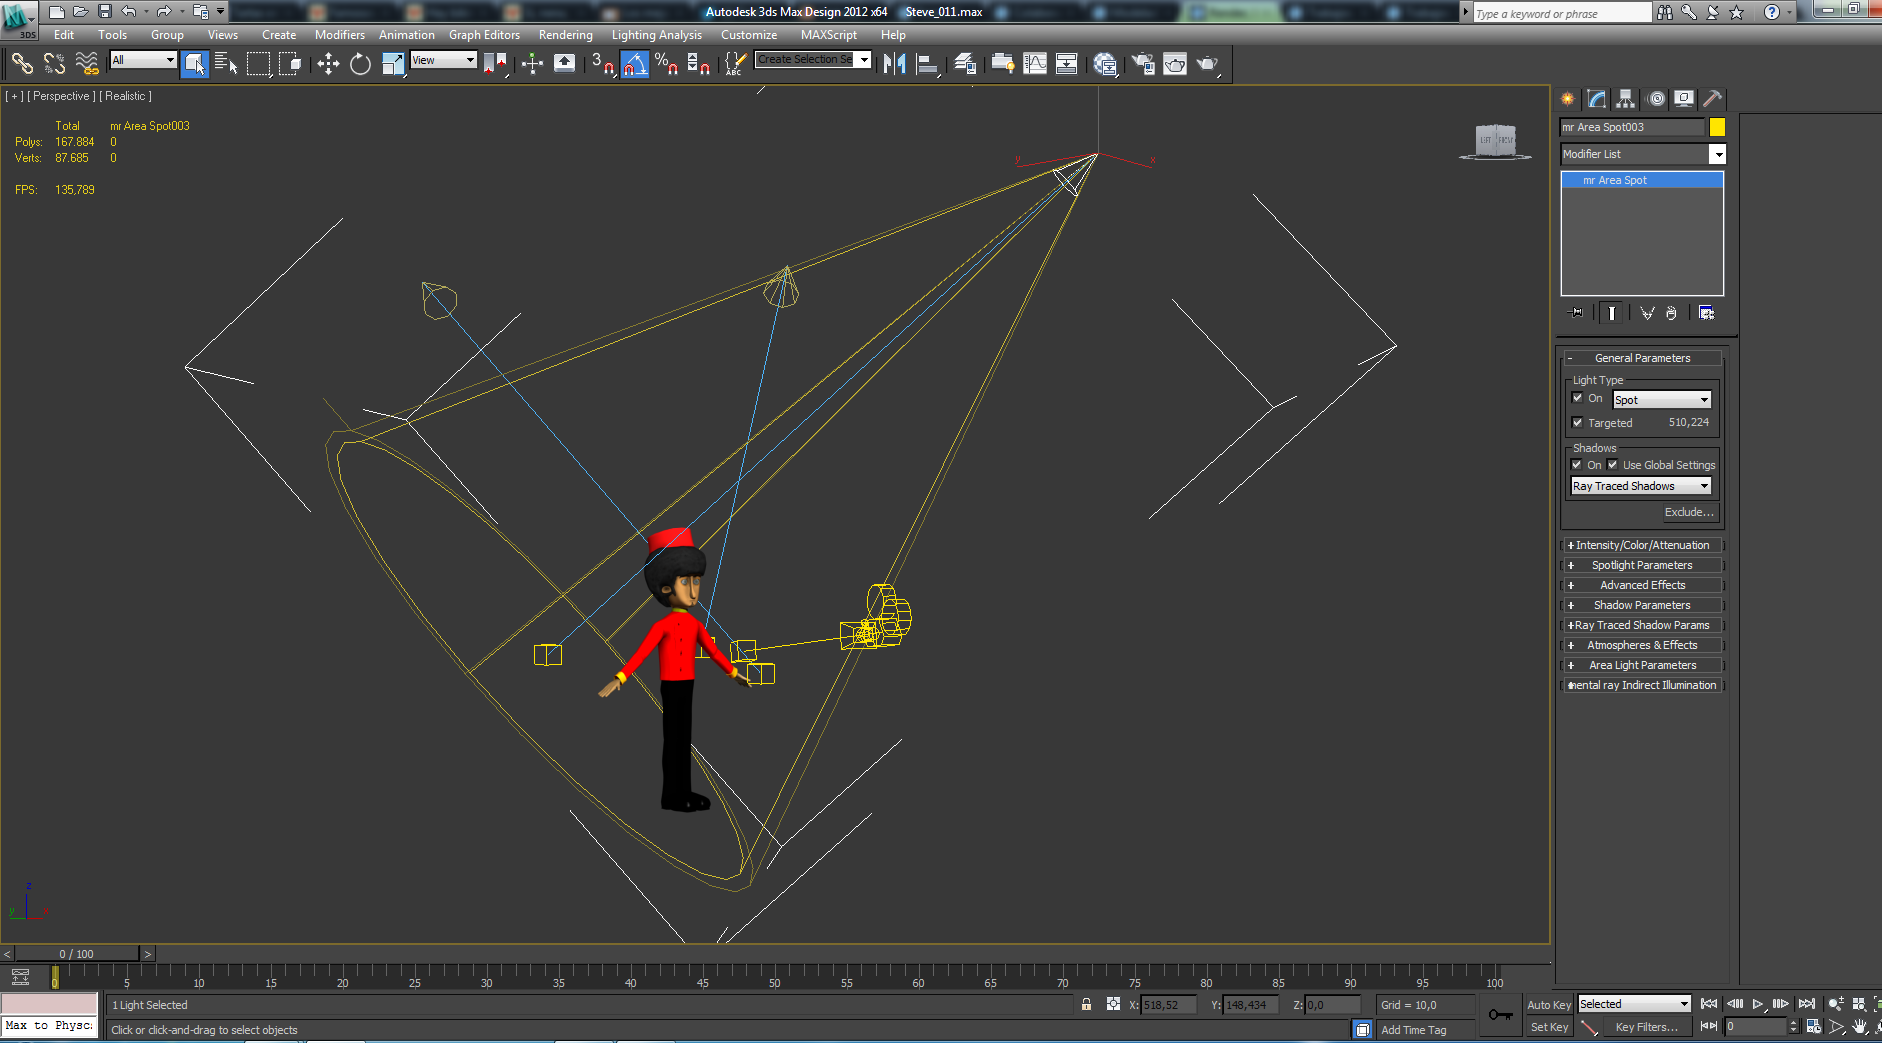Open the Modifiers menu
This screenshot has width=1882, height=1043.
tap(340, 35)
